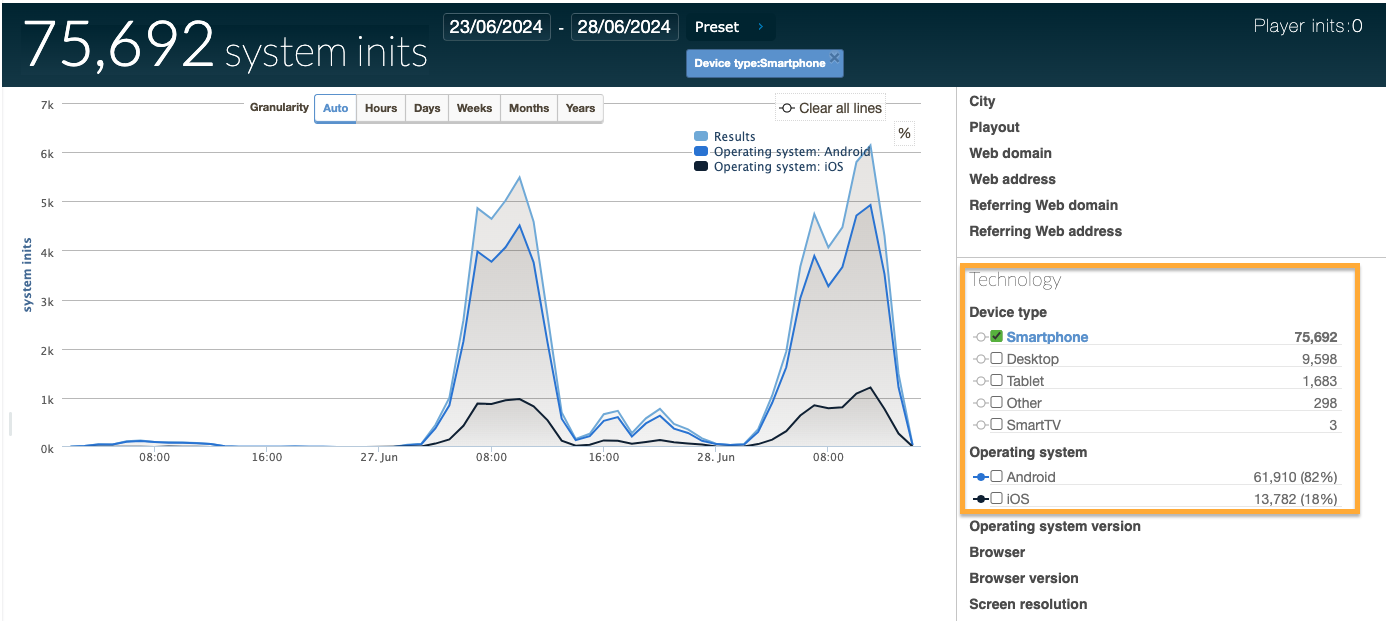The width and height of the screenshot is (1386, 621).
Task: Remove the Device type:Smartphone filter chip
Action: pyautogui.click(x=834, y=57)
